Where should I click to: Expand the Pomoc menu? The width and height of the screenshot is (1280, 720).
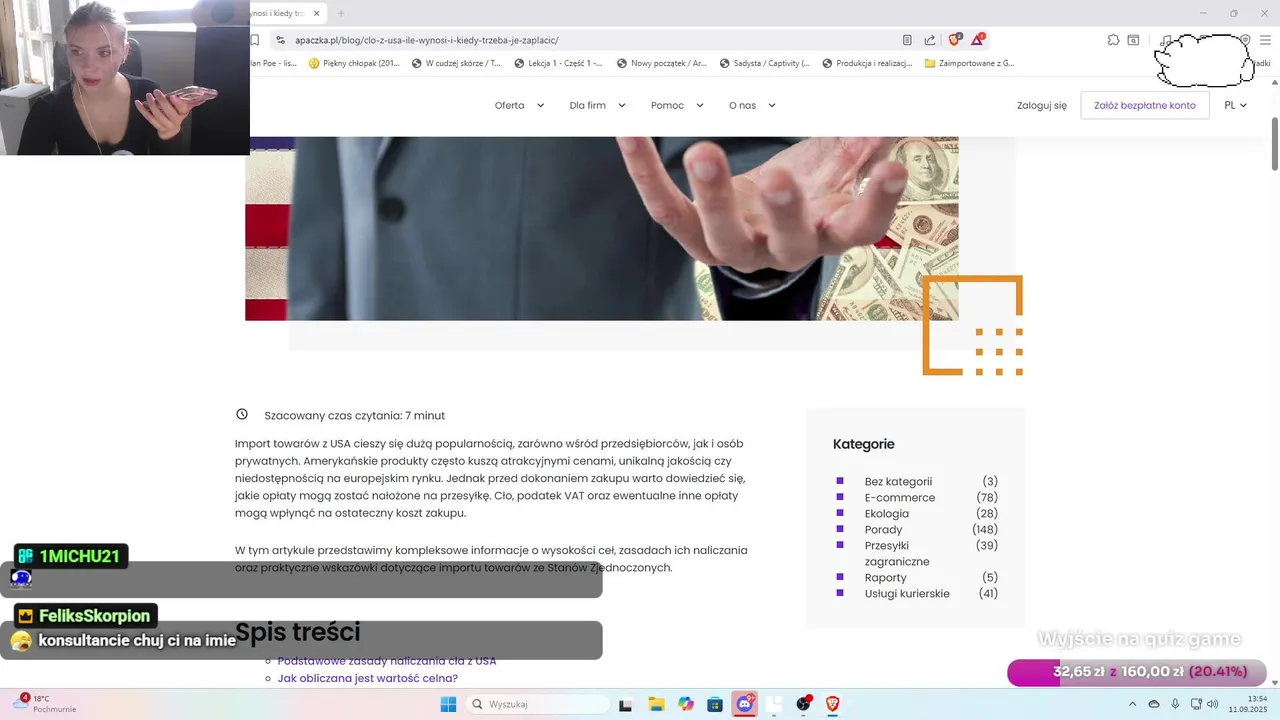(677, 105)
